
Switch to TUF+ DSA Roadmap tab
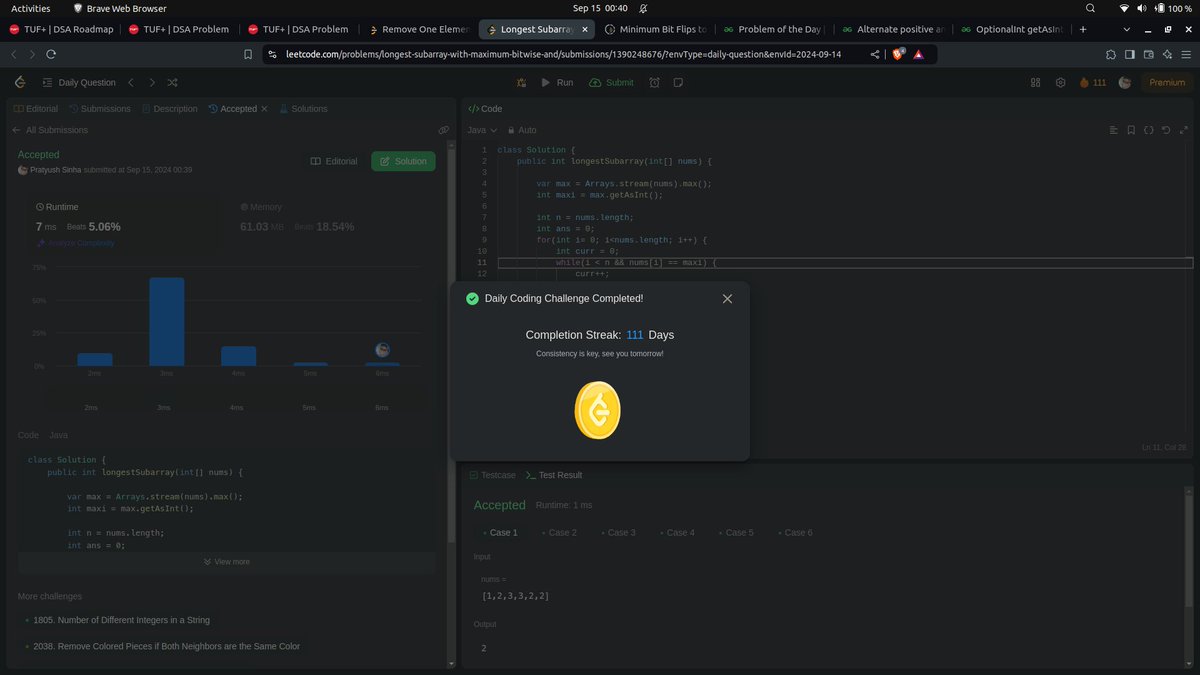63,29
